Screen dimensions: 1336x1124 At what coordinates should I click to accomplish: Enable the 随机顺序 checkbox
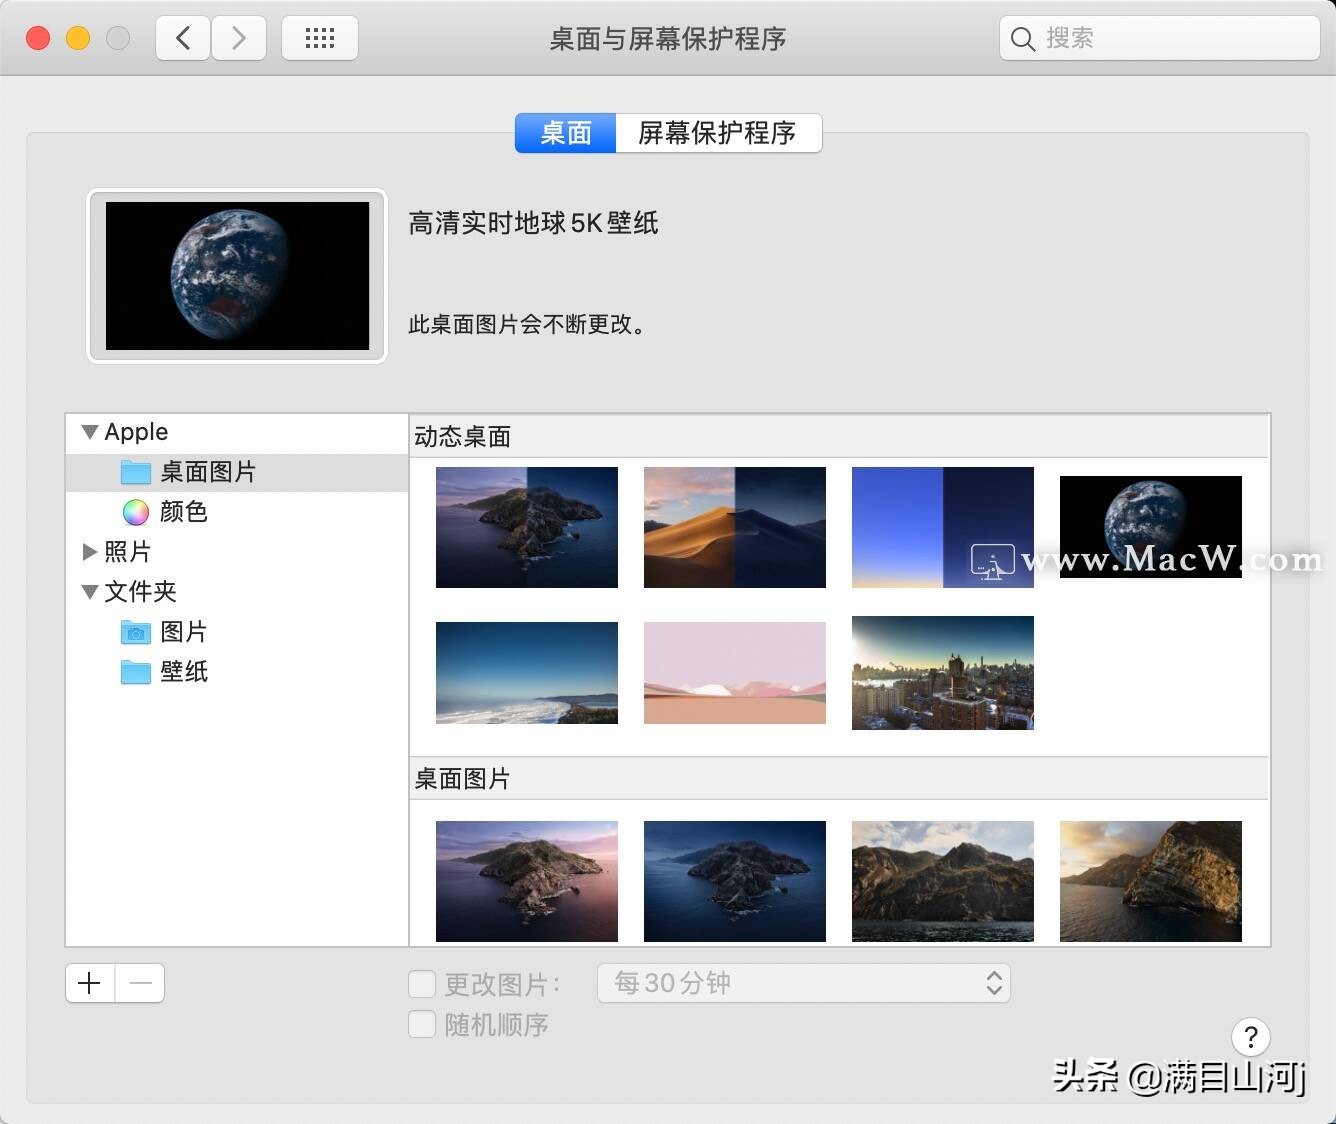tap(422, 1024)
